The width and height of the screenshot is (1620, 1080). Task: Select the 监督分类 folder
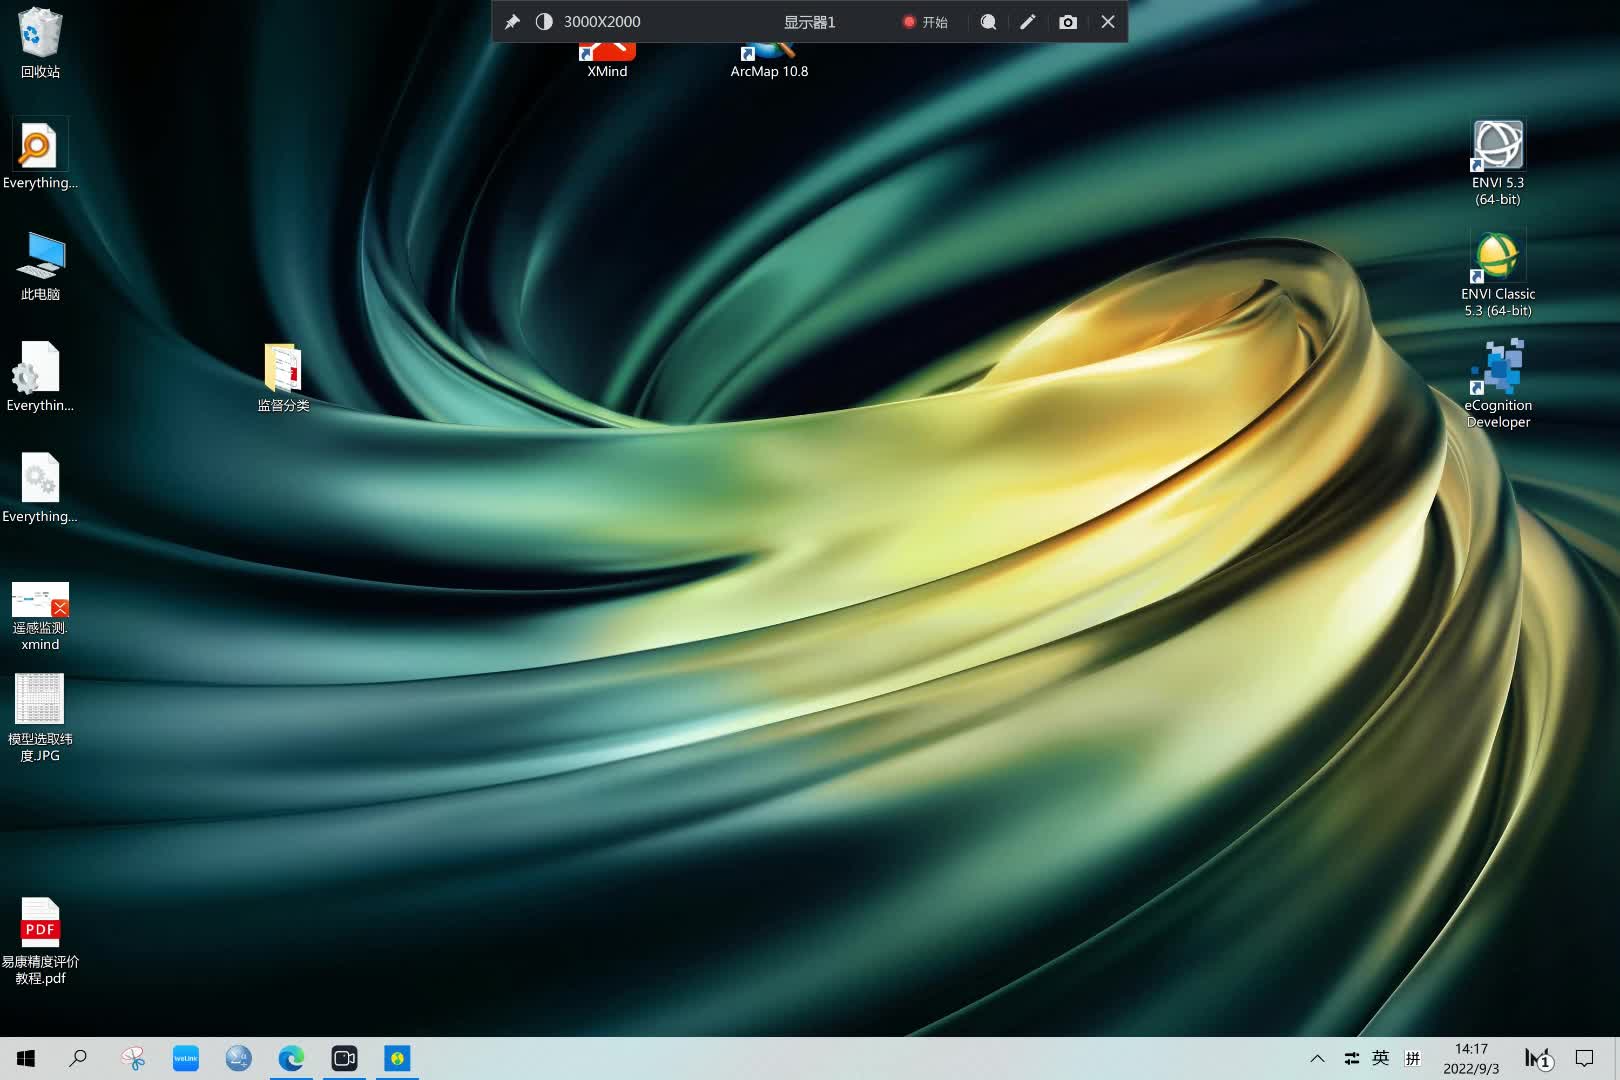click(x=283, y=378)
